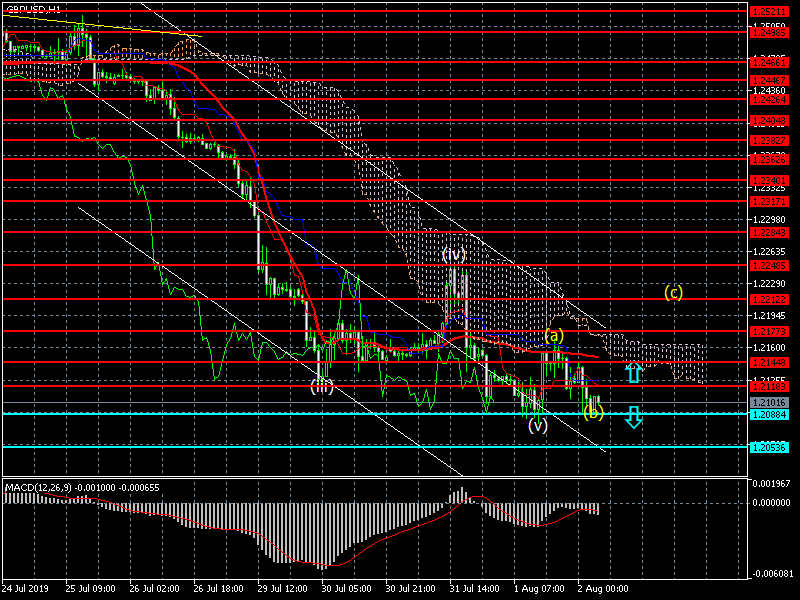Select the yellow (a) wave label

pyautogui.click(x=553, y=335)
